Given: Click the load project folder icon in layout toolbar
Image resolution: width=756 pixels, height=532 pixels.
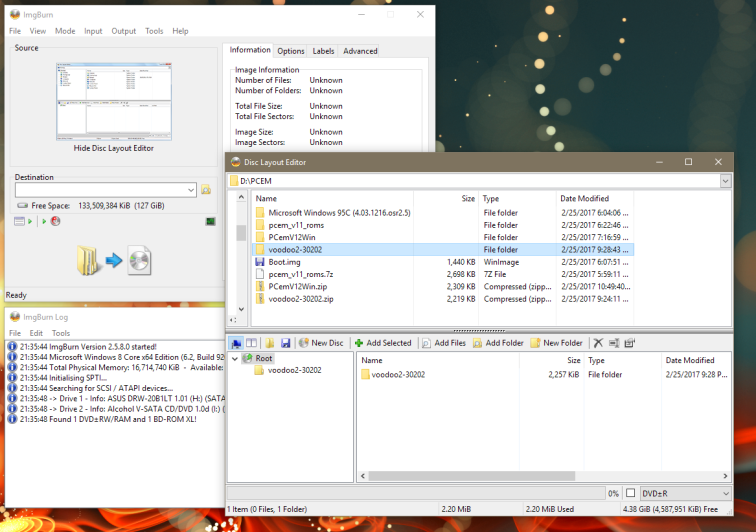Looking at the screenshot, I should click(270, 343).
